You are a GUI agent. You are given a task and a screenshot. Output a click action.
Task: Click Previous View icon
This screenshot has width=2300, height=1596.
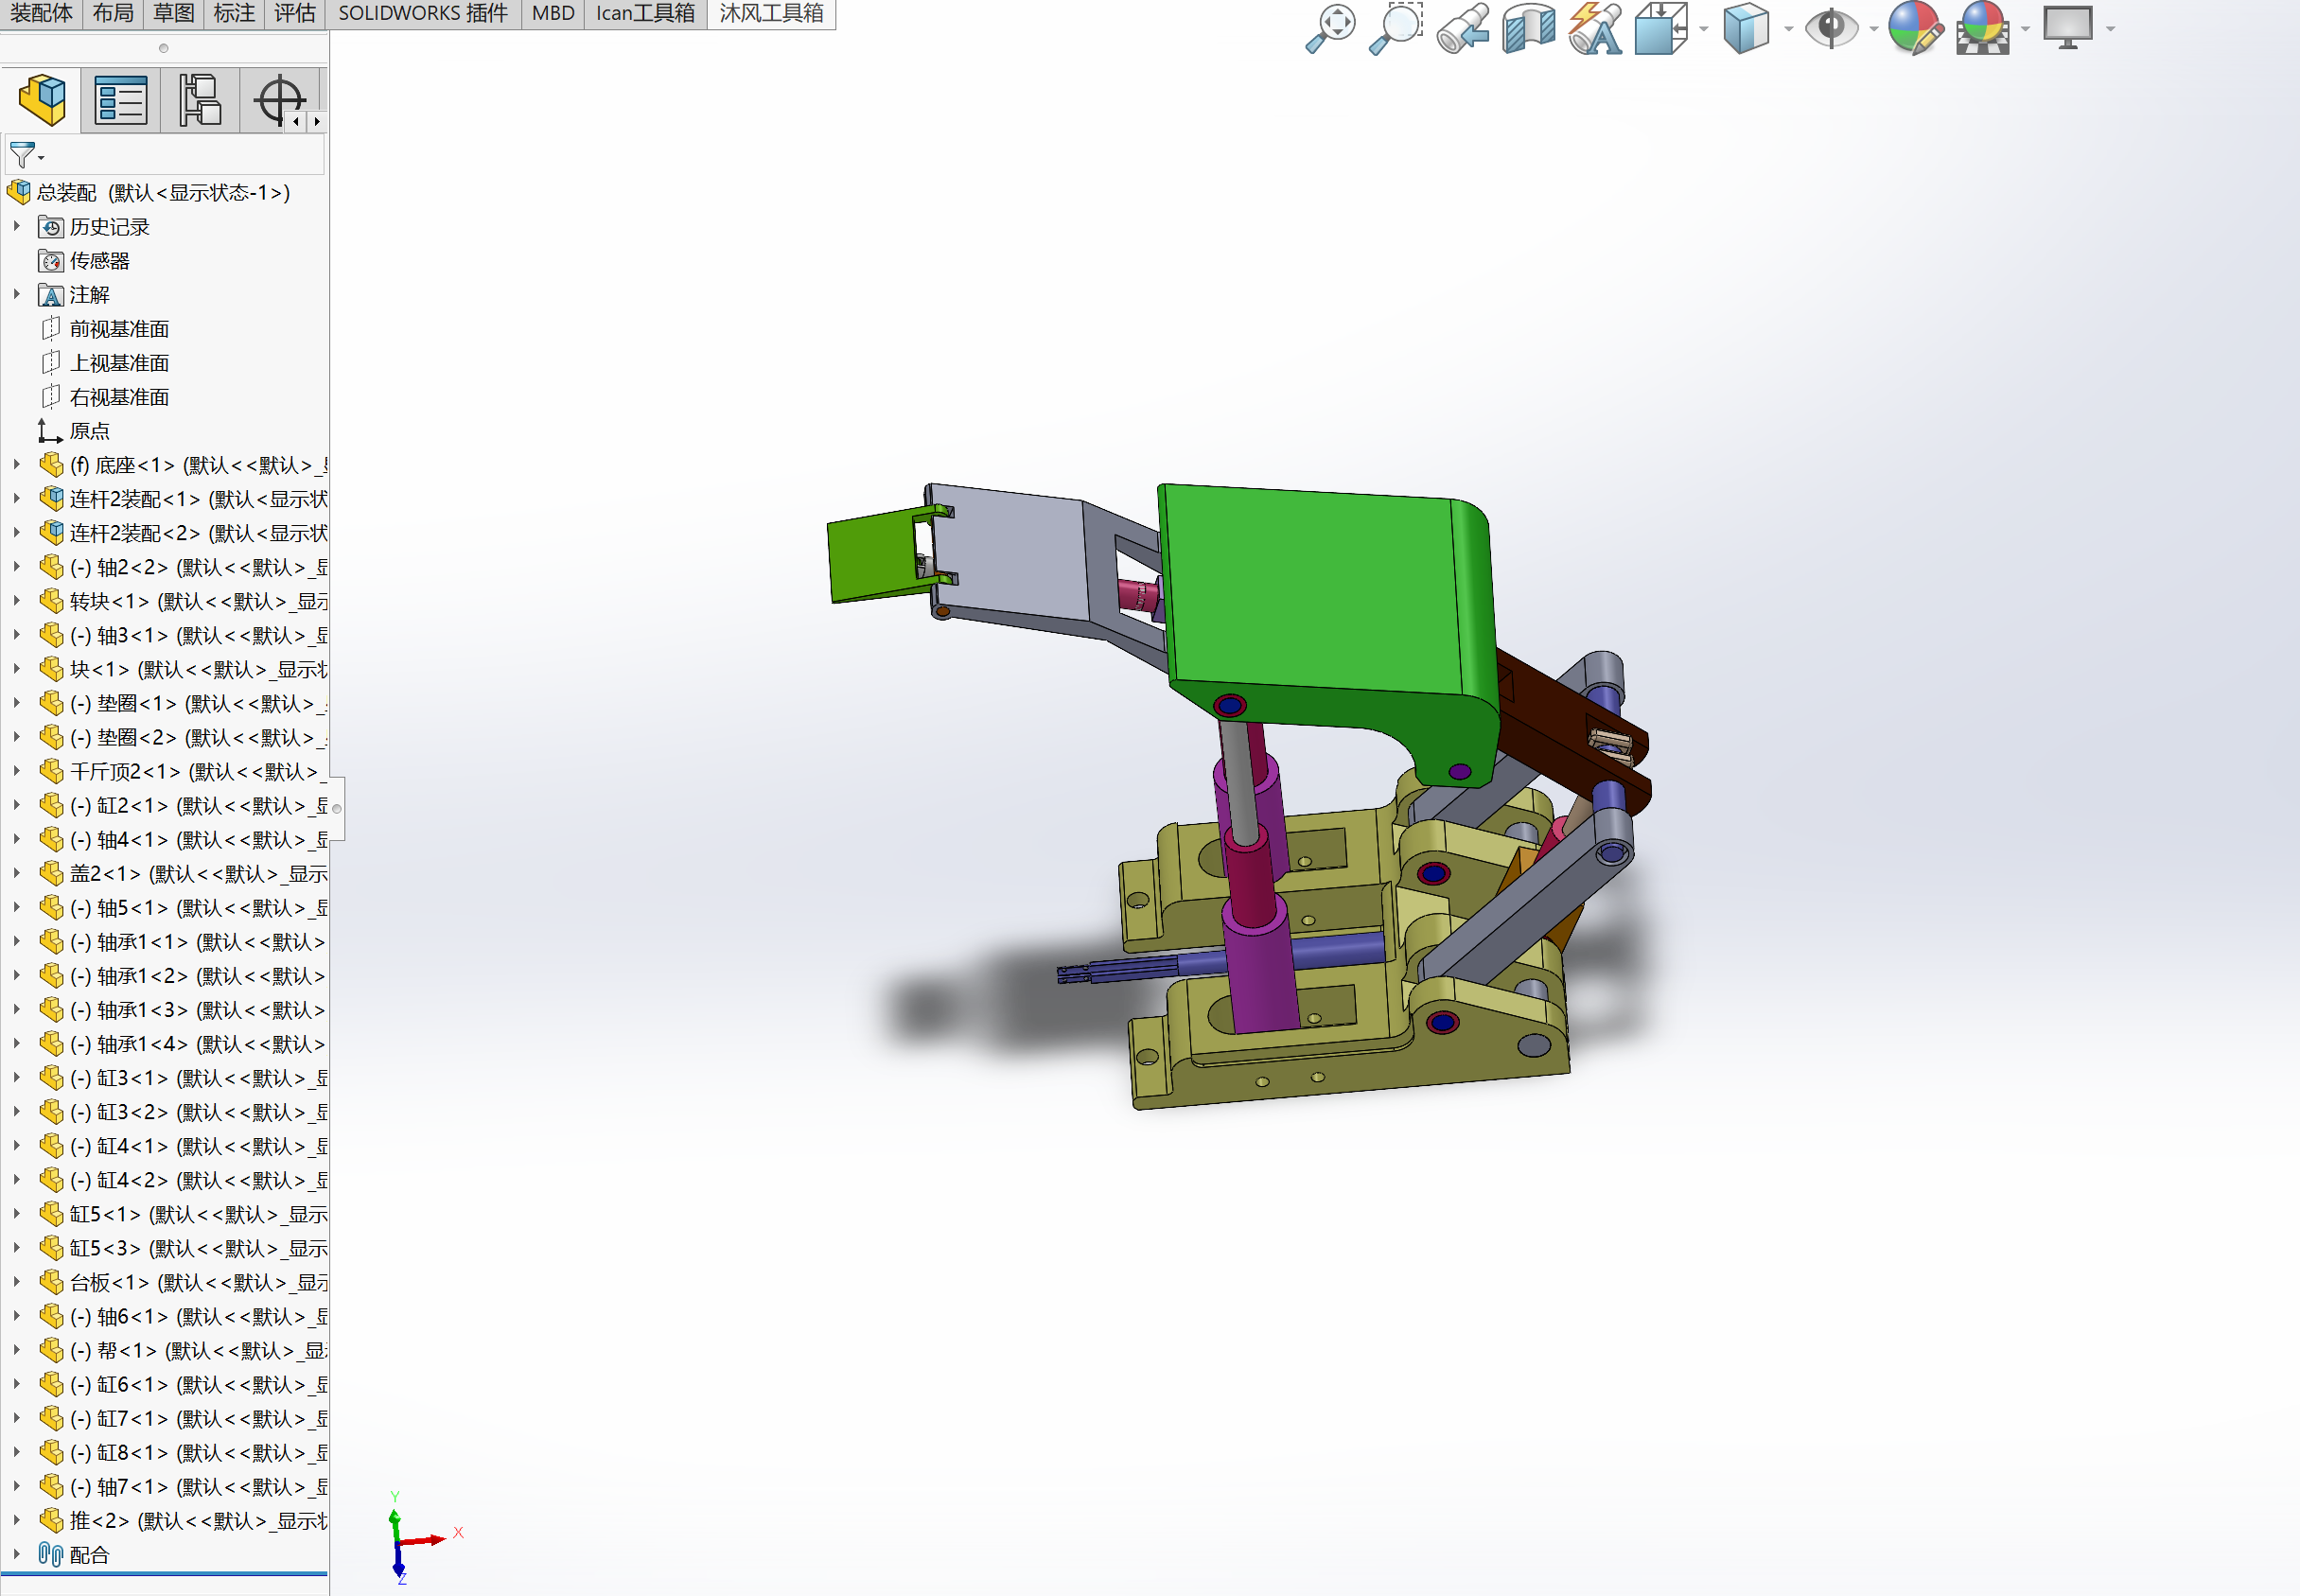1463,28
